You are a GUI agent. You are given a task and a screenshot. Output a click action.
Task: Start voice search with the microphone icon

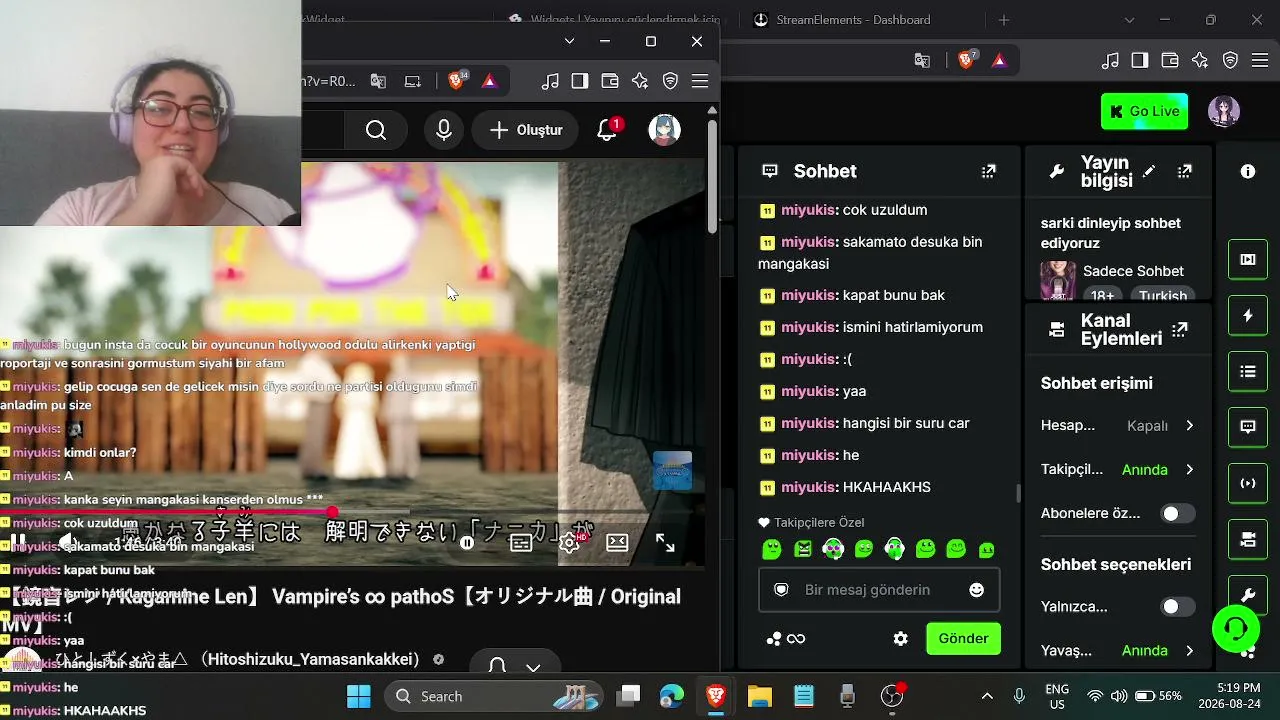point(444,130)
